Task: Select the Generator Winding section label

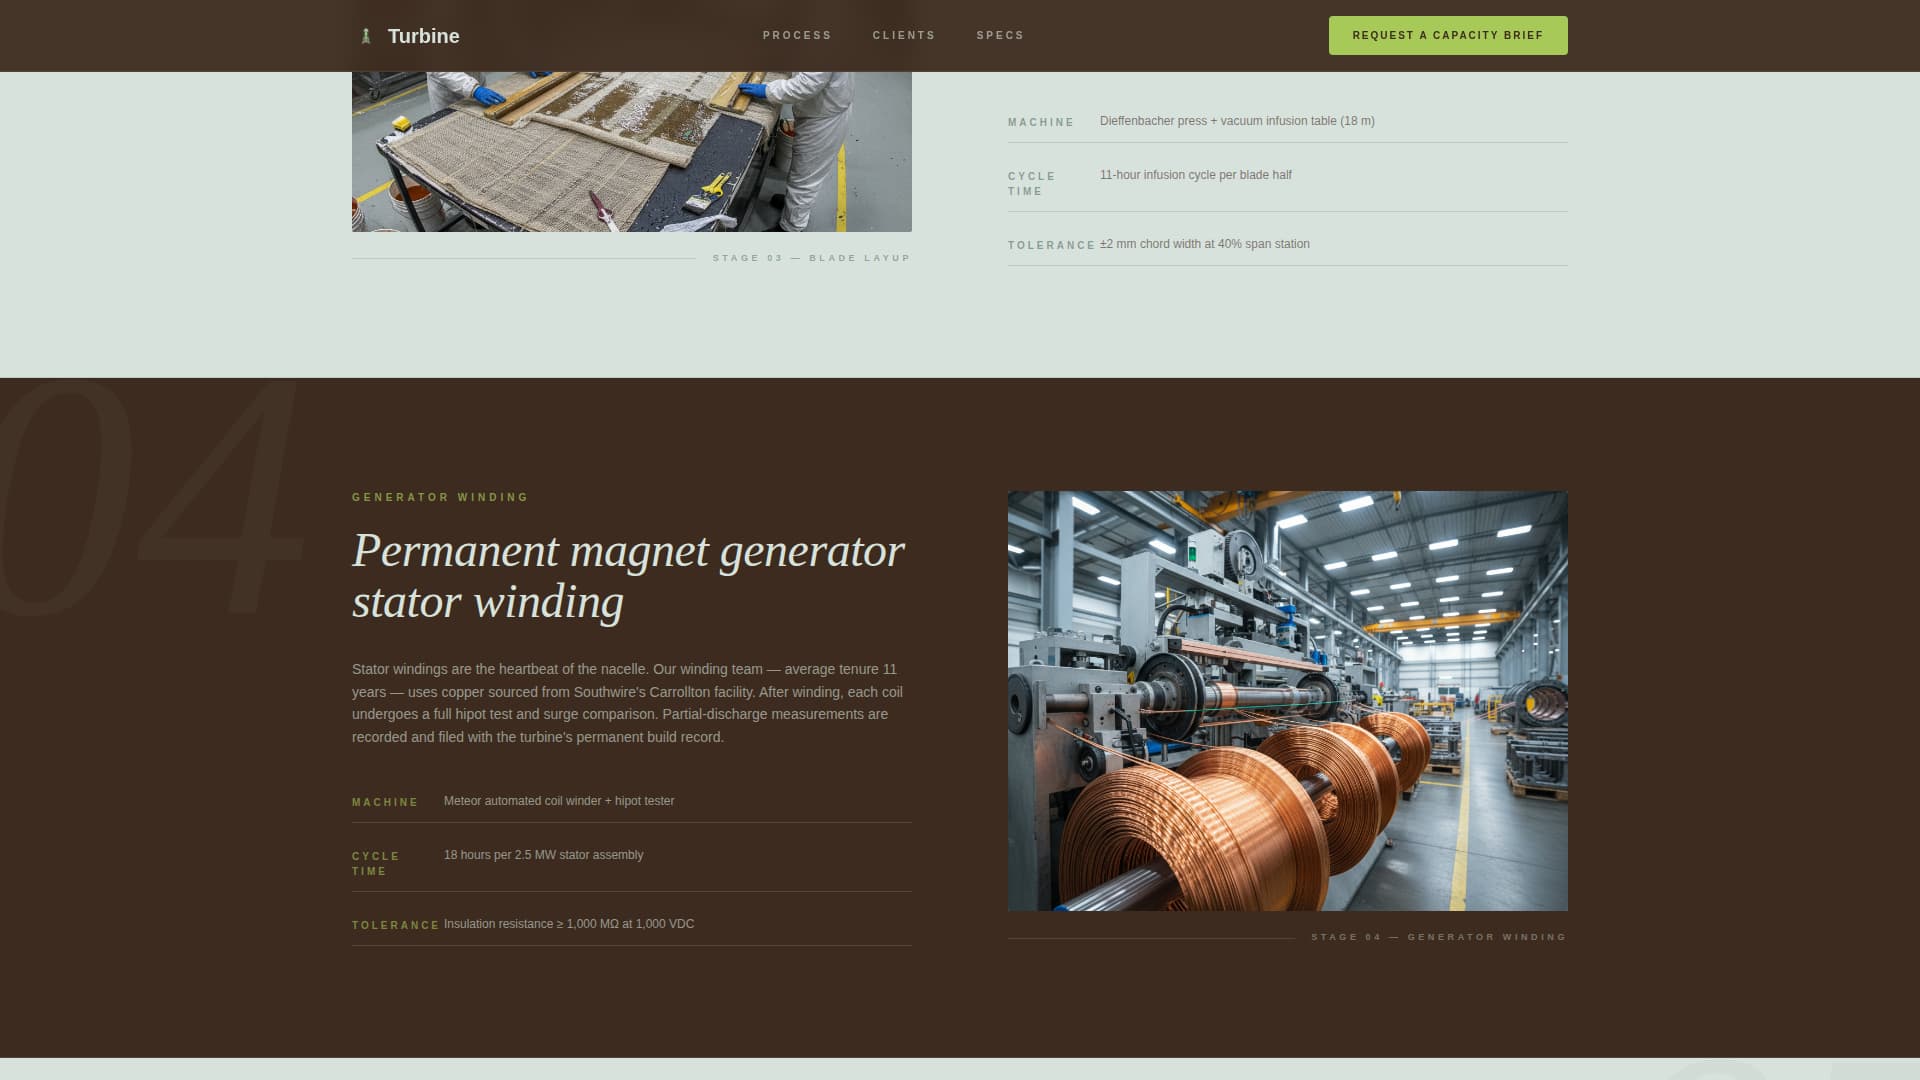Action: pyautogui.click(x=440, y=497)
